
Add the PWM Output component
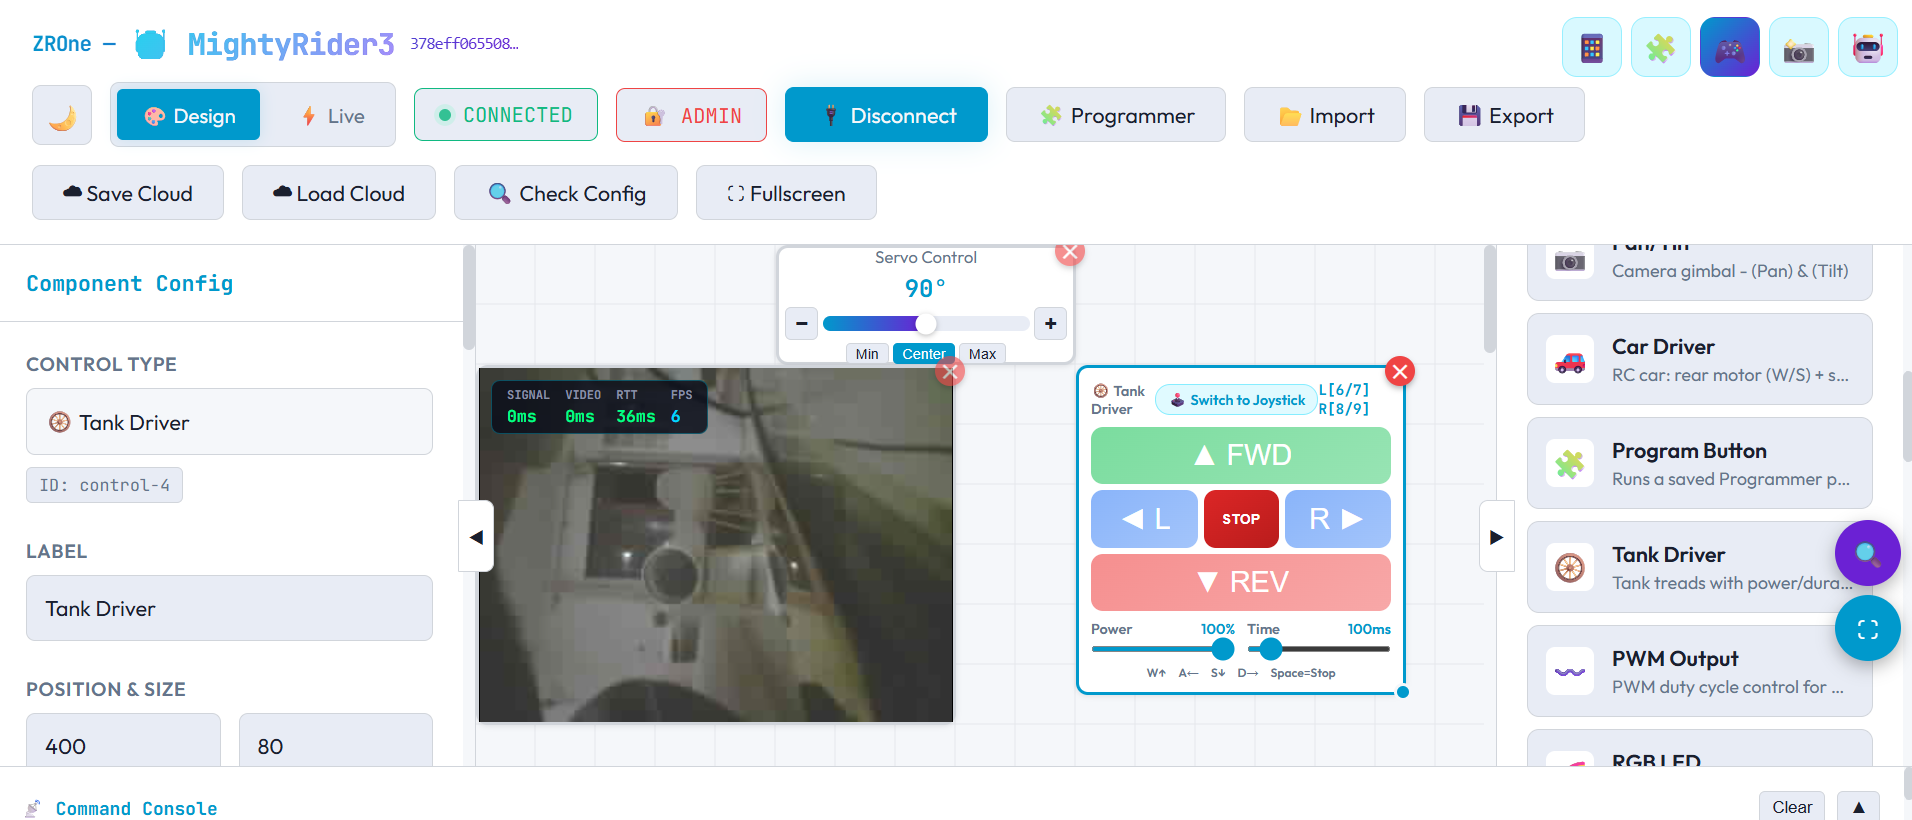(1699, 671)
